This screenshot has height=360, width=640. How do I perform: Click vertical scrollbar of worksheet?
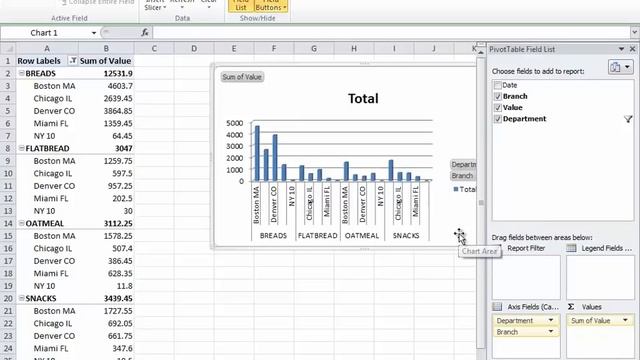point(481,203)
